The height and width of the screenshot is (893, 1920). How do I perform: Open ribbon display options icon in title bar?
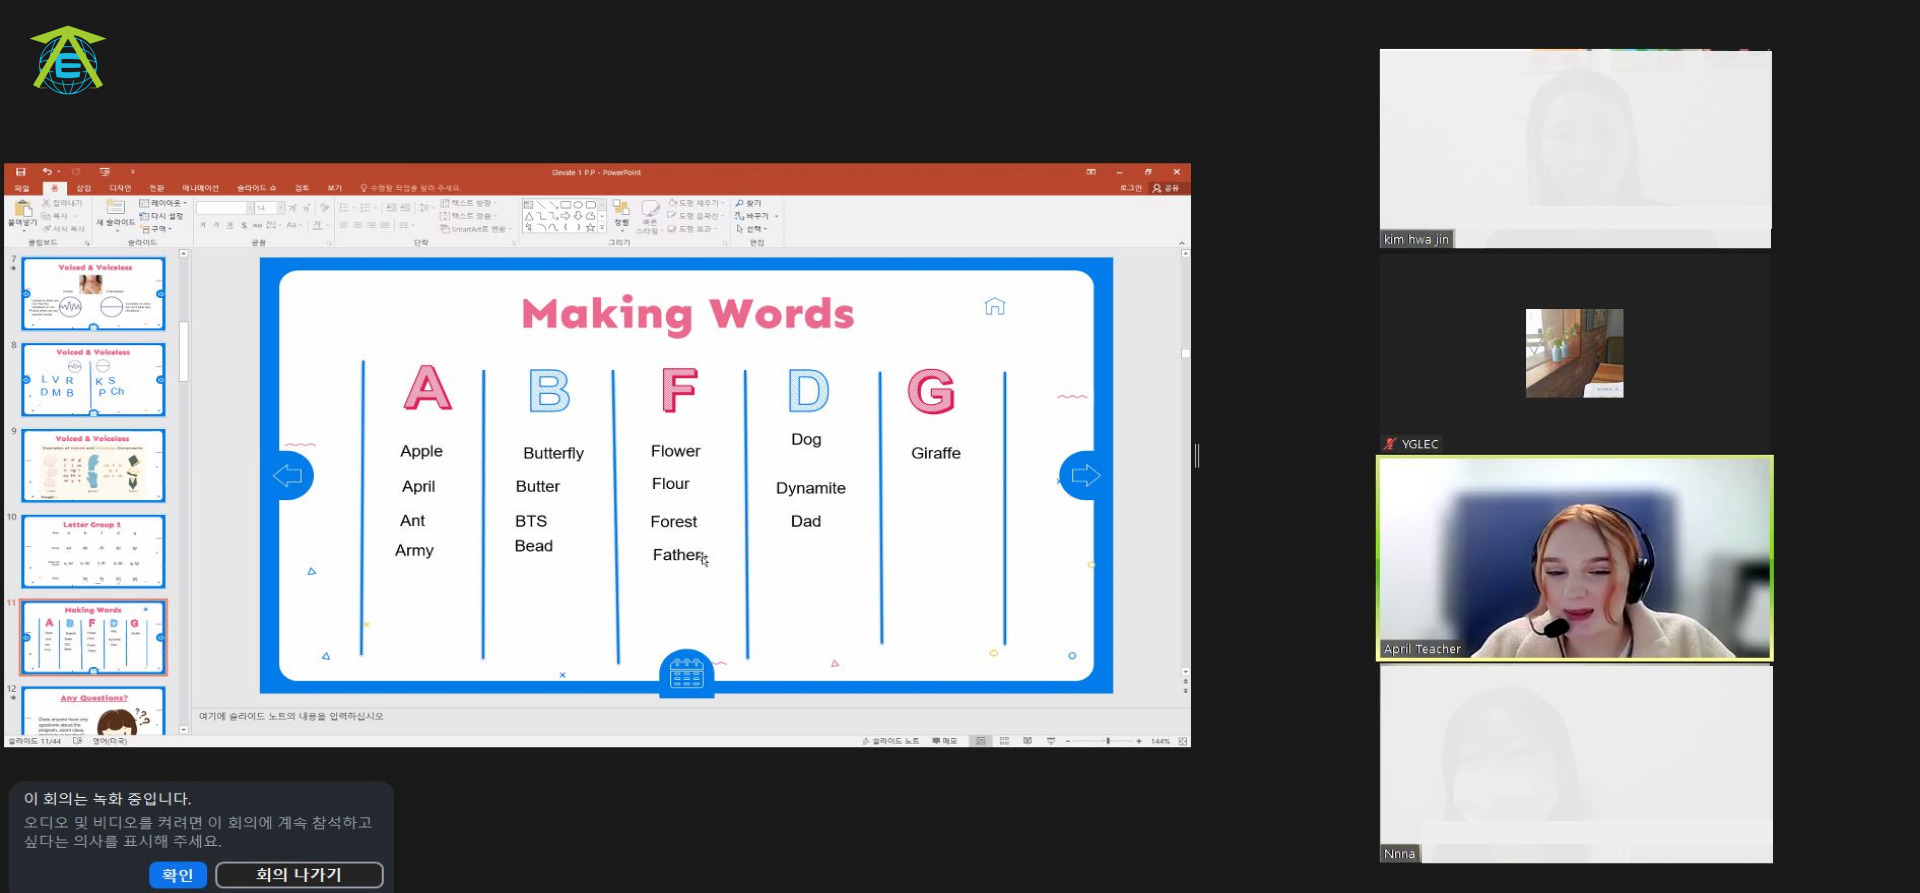tap(1091, 172)
